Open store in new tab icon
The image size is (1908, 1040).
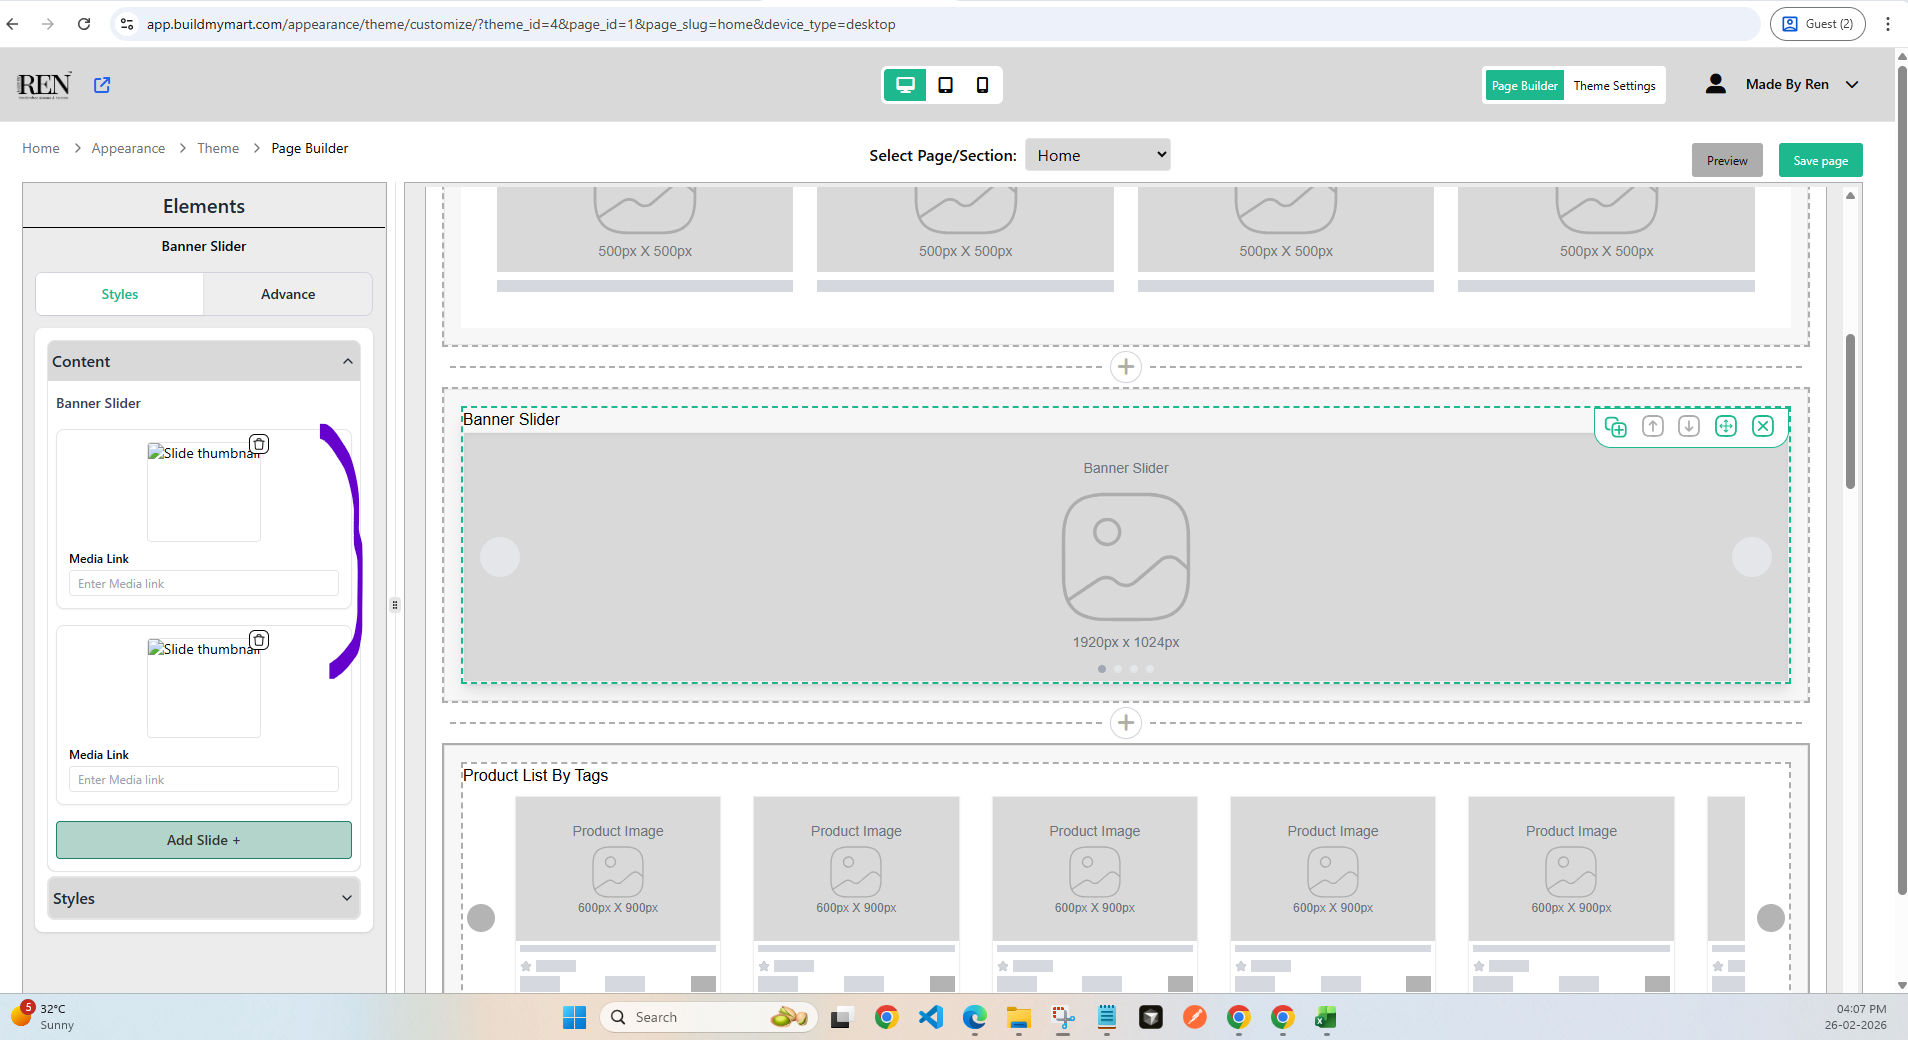click(x=102, y=85)
